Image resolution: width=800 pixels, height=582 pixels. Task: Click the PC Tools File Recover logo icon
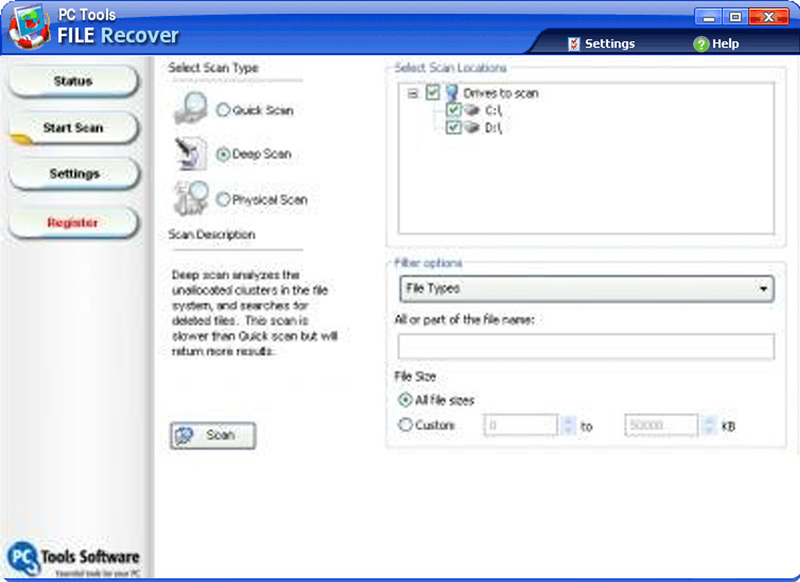pyautogui.click(x=29, y=27)
